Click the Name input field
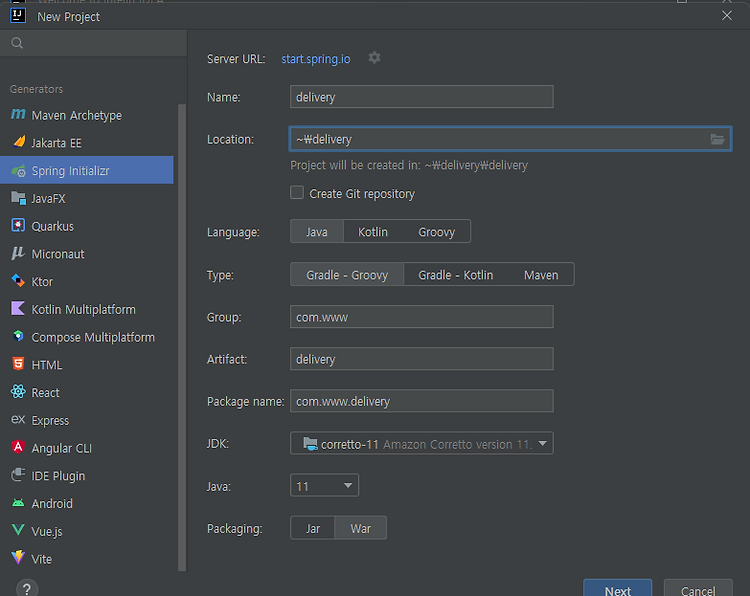Image resolution: width=750 pixels, height=596 pixels. (x=422, y=97)
